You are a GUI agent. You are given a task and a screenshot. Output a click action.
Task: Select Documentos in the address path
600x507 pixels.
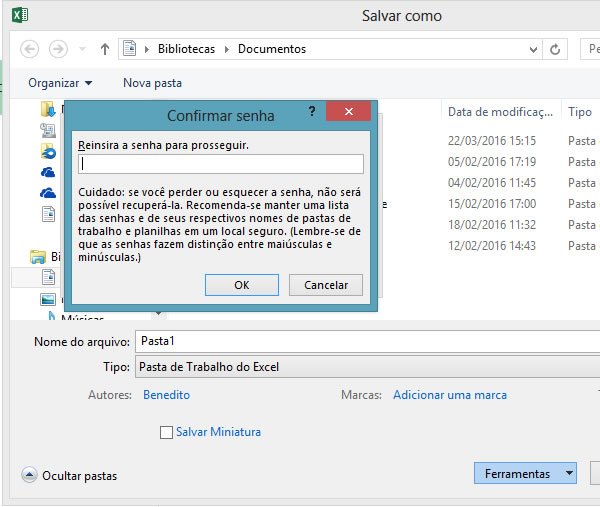pos(272,49)
